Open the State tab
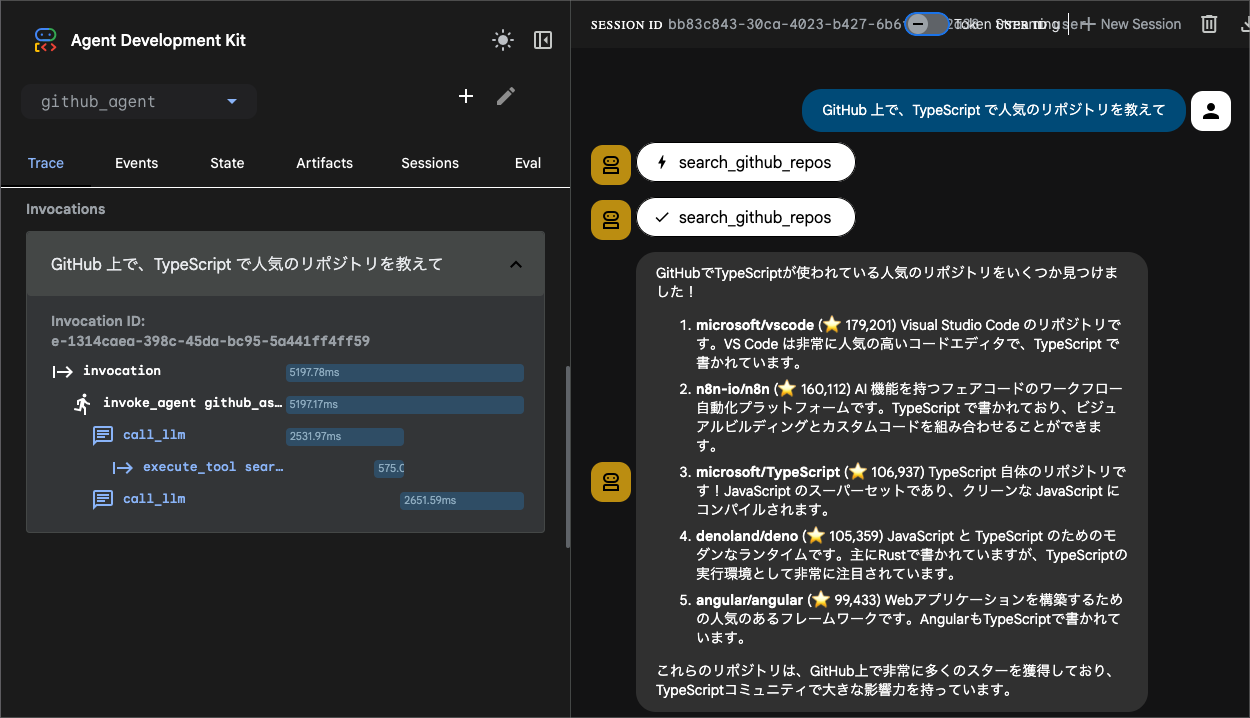 [x=227, y=163]
